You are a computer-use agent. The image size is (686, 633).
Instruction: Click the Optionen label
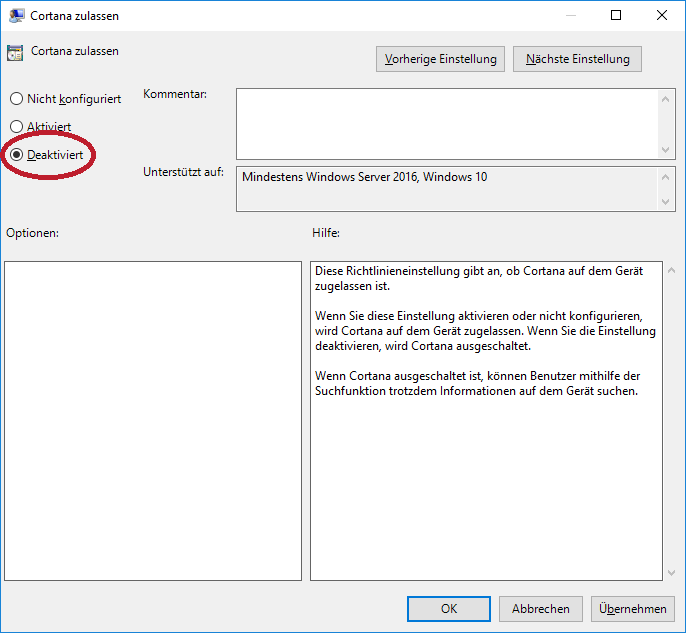coord(32,233)
